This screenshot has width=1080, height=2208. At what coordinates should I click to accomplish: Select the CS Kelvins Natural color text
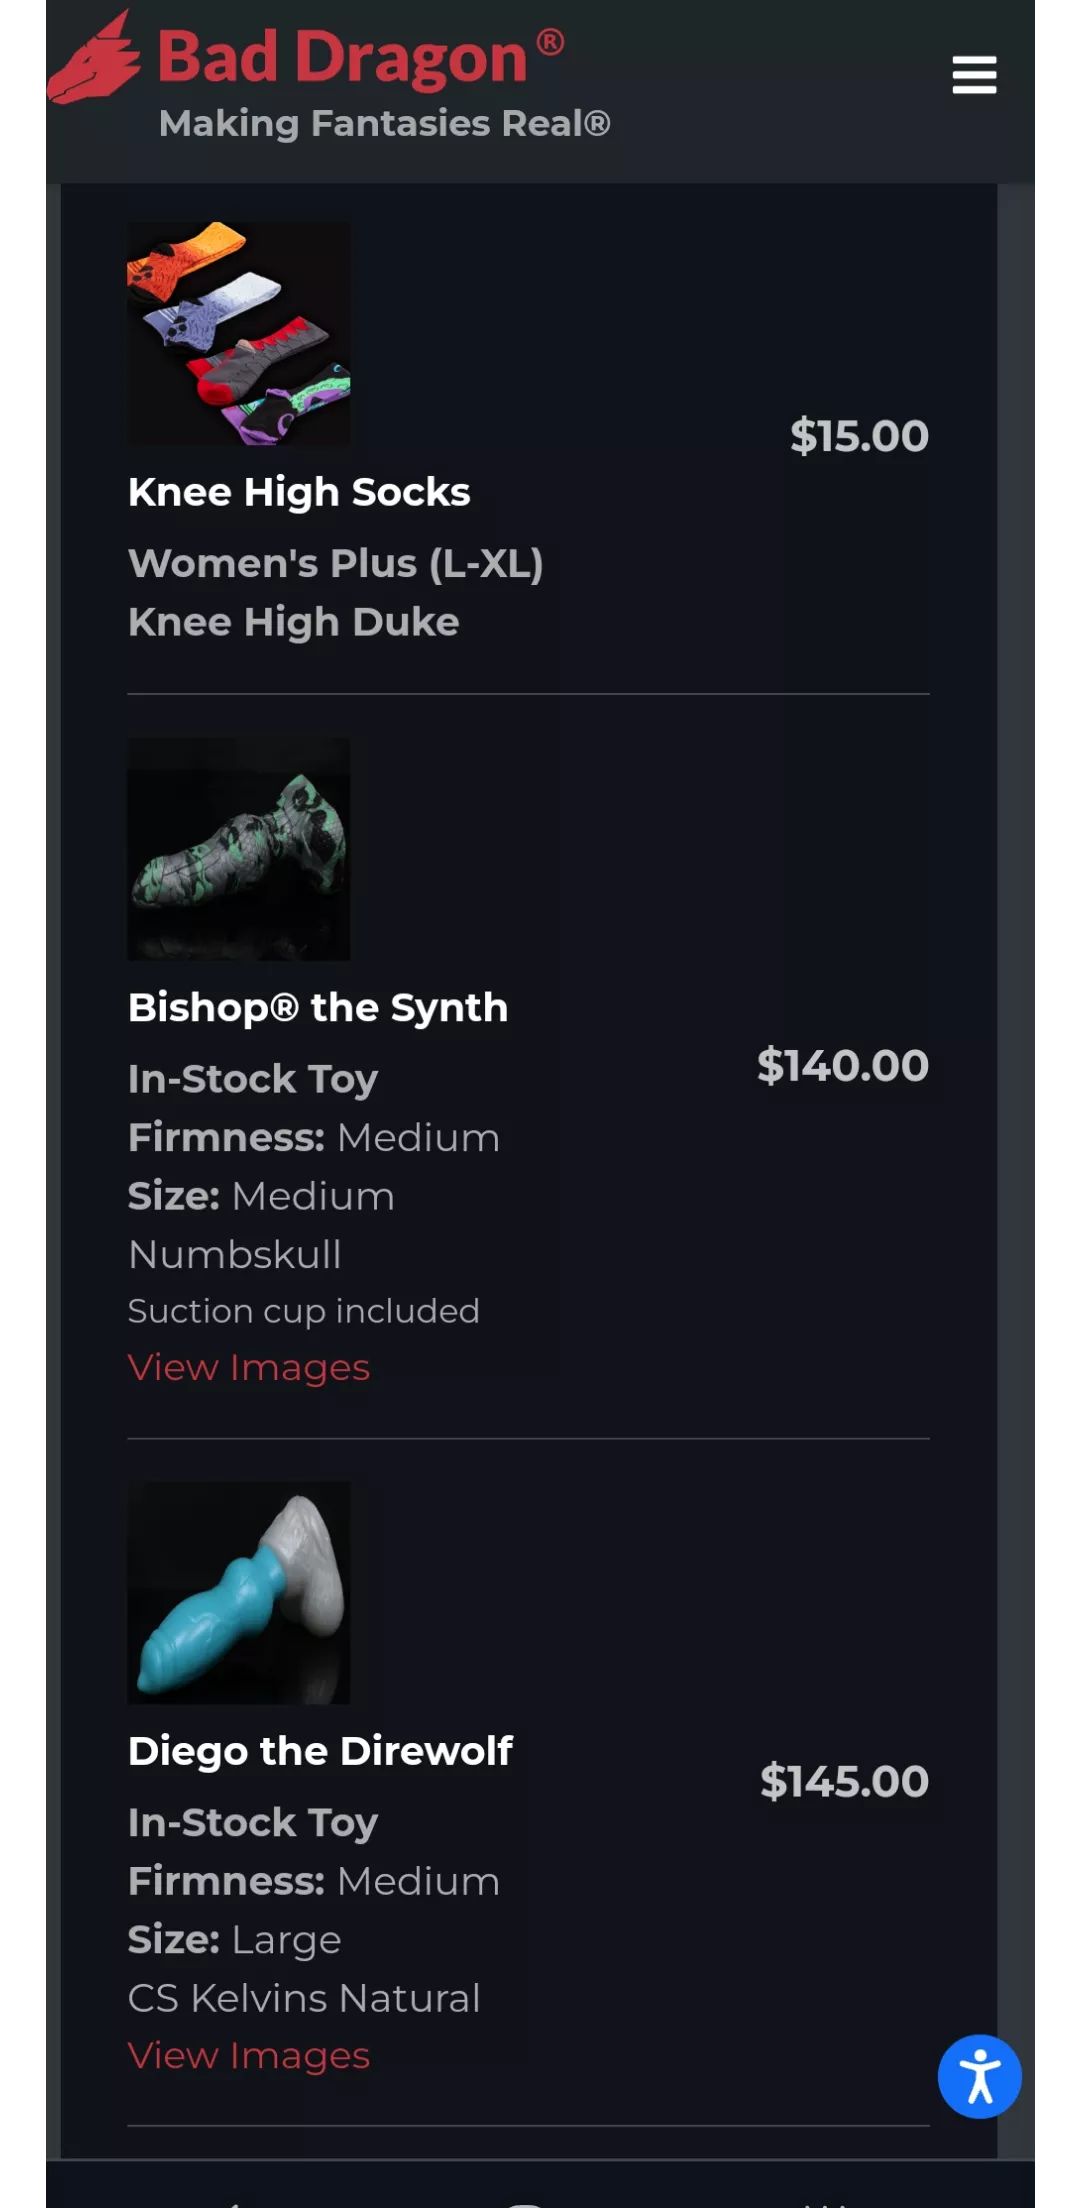(304, 1998)
